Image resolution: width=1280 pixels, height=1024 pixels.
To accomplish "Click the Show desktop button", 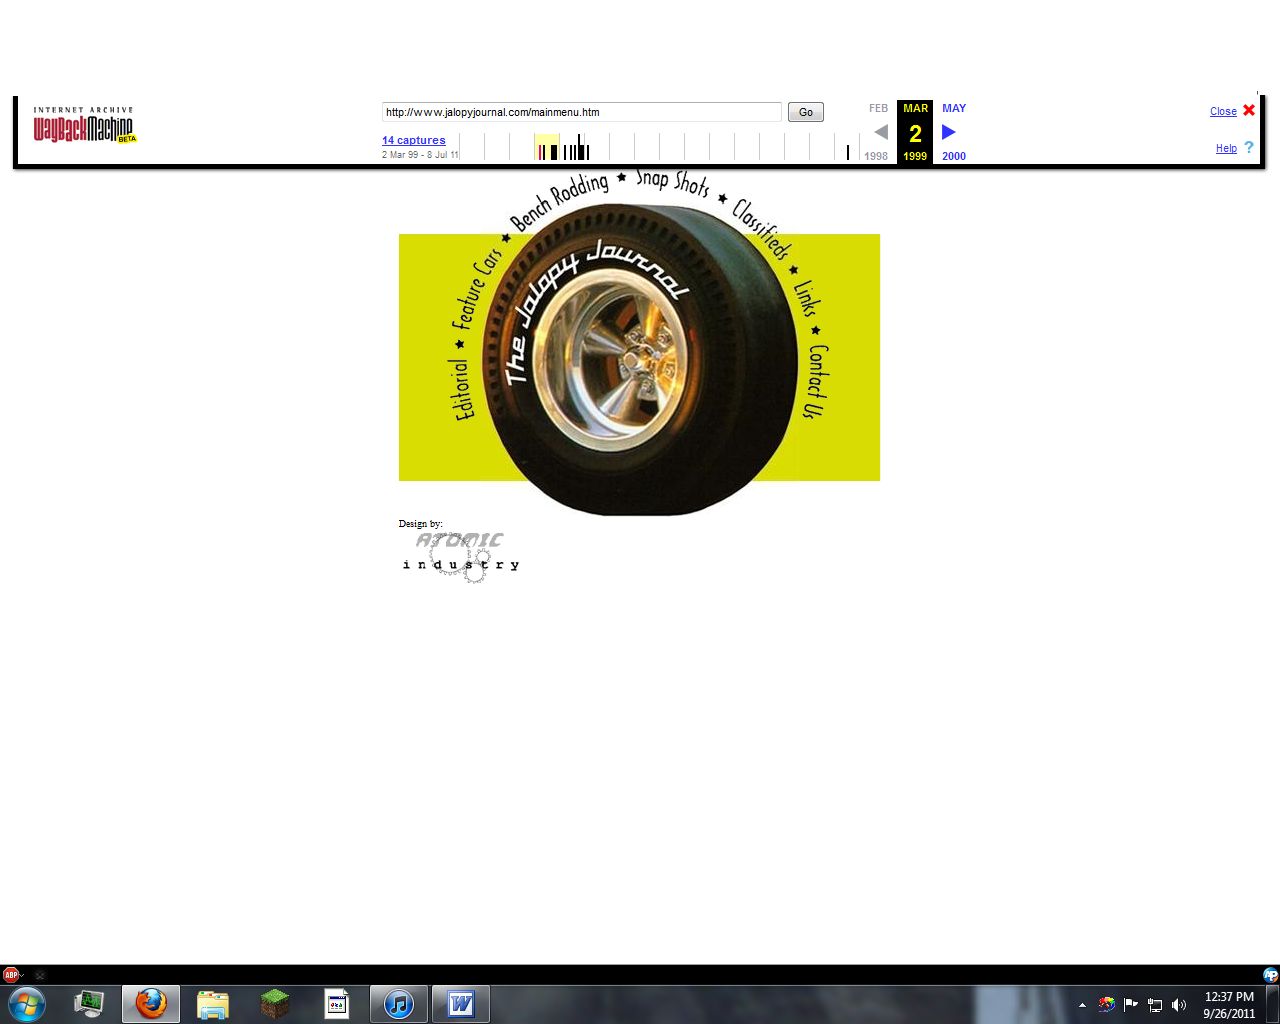I will 1273,1005.
